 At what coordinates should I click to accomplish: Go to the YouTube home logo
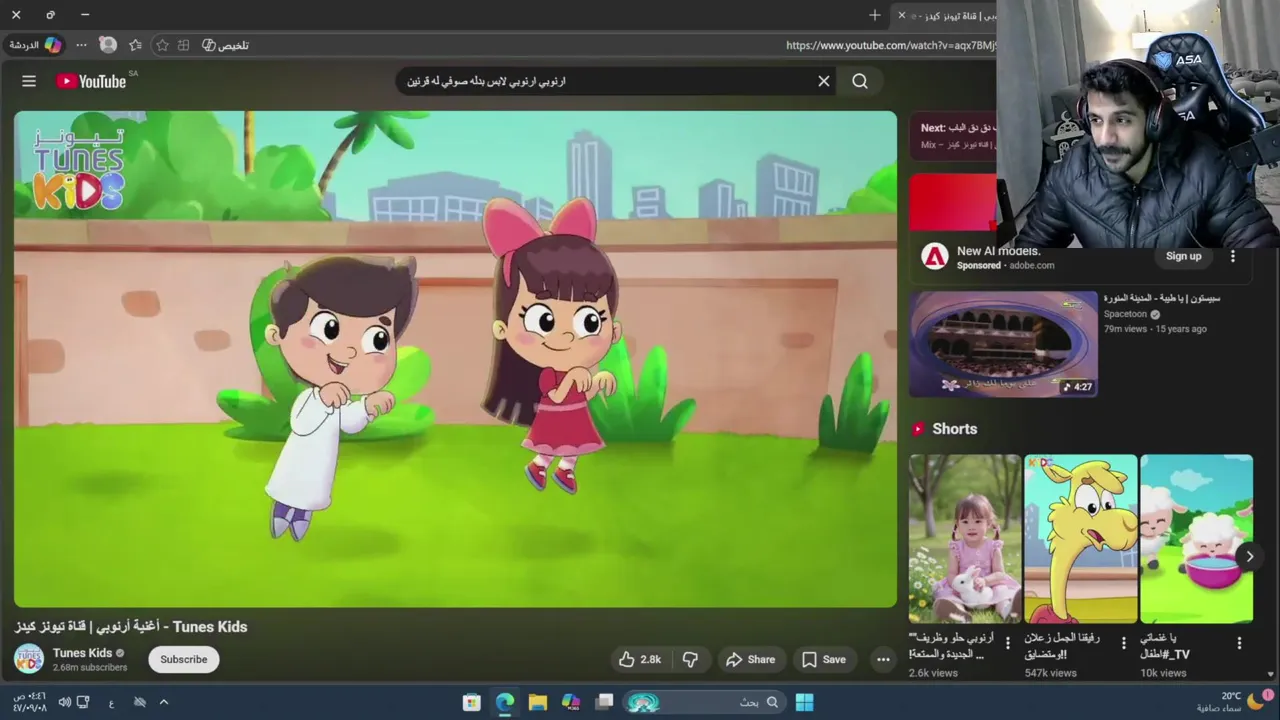tap(91, 81)
